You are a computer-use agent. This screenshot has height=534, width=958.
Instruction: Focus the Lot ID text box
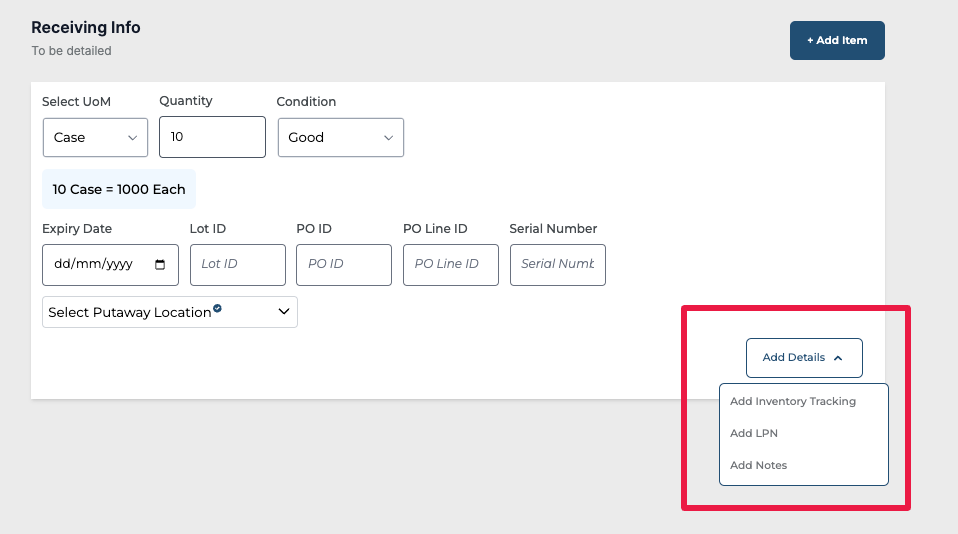237,265
